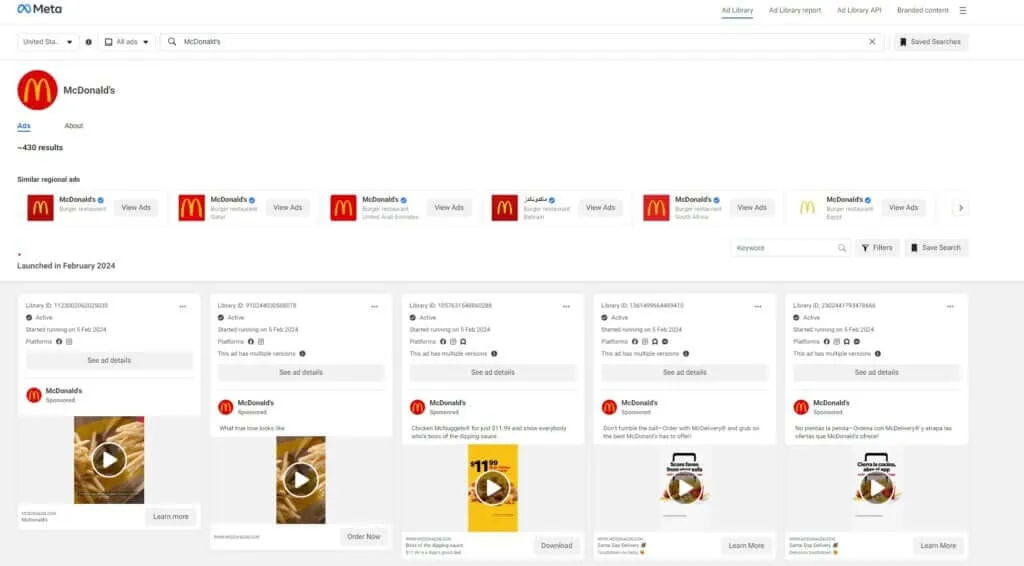Open the three-dot menu on 'Don't fumble the ball' ad
Image resolution: width=1024 pixels, height=566 pixels.
click(758, 306)
